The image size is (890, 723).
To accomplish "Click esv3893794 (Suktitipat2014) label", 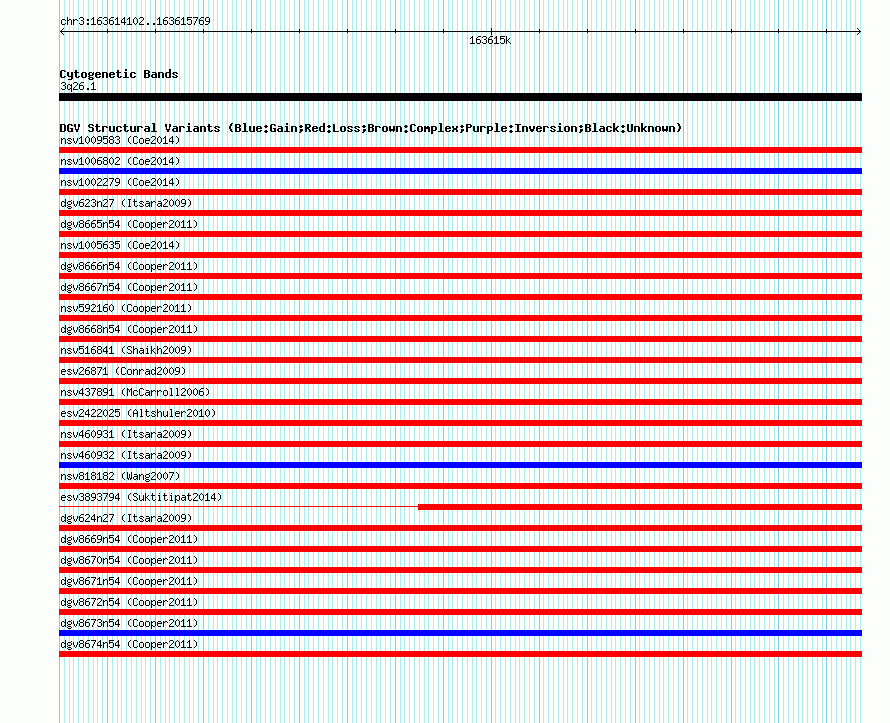I will (141, 497).
